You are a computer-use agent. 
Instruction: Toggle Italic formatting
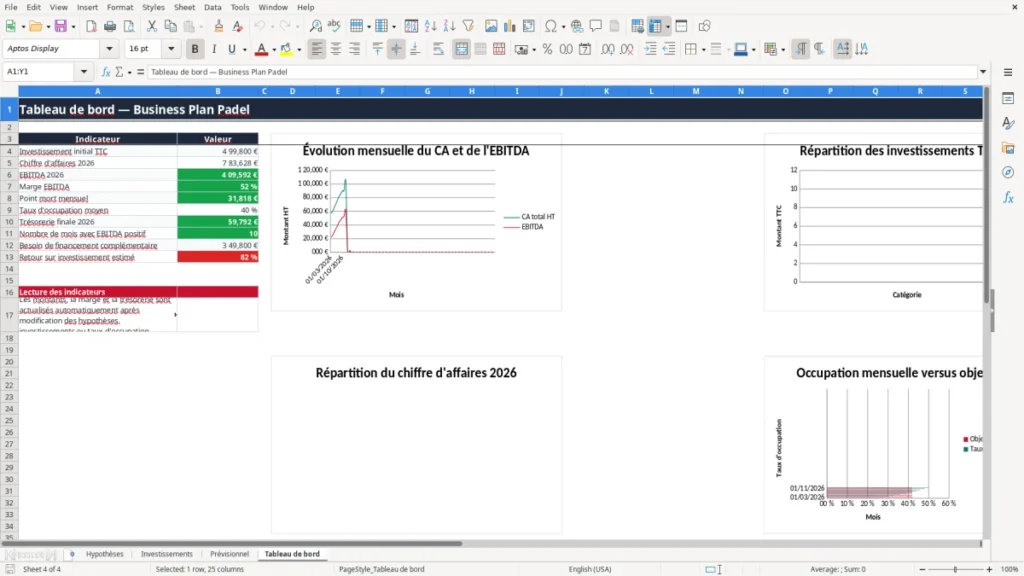[214, 49]
